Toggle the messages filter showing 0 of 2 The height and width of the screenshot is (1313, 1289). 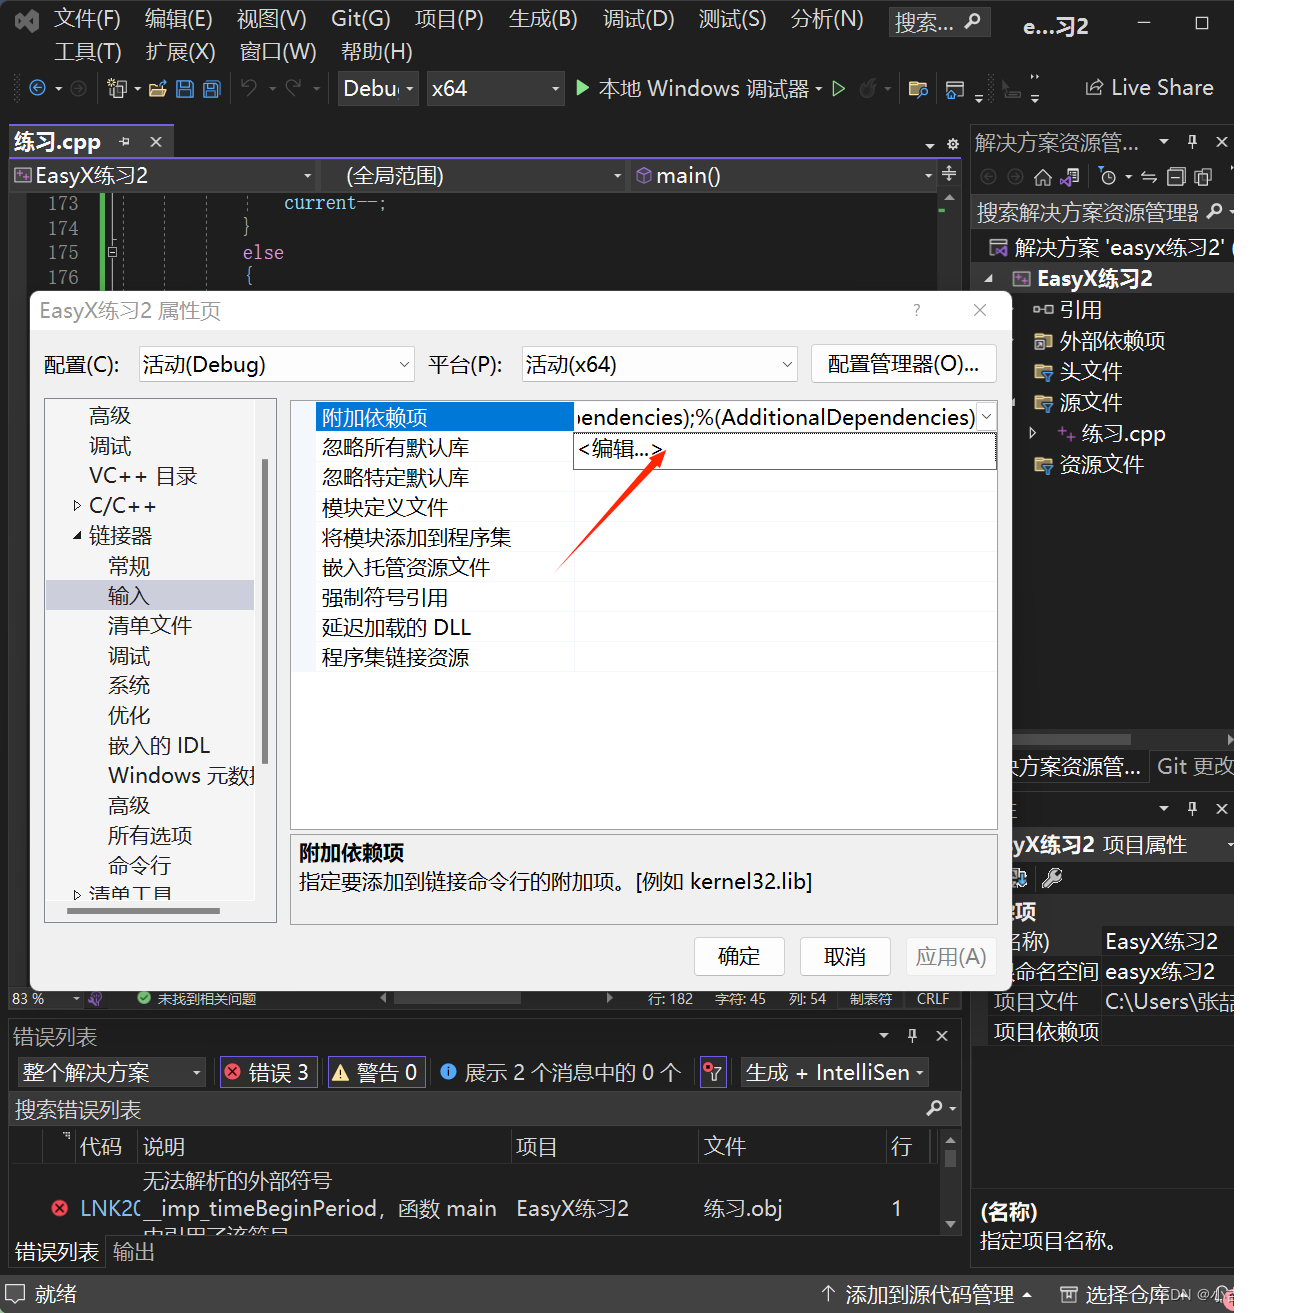pos(560,1072)
